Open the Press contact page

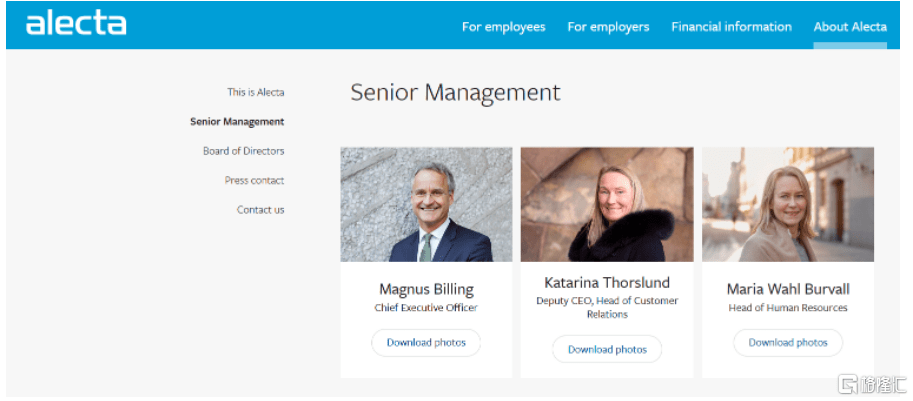pos(254,181)
